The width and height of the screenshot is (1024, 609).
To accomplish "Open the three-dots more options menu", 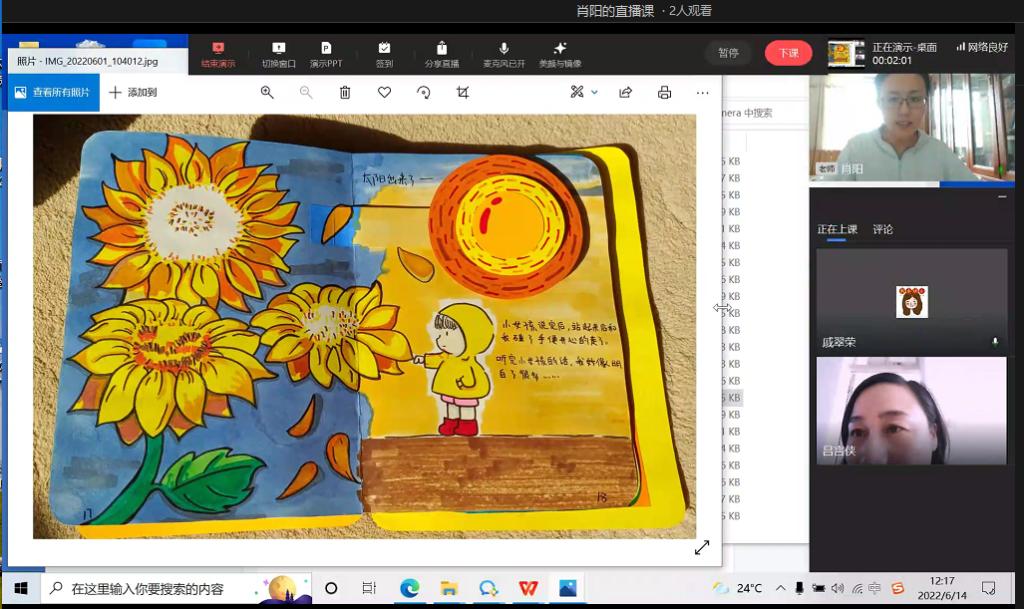I will (x=702, y=92).
